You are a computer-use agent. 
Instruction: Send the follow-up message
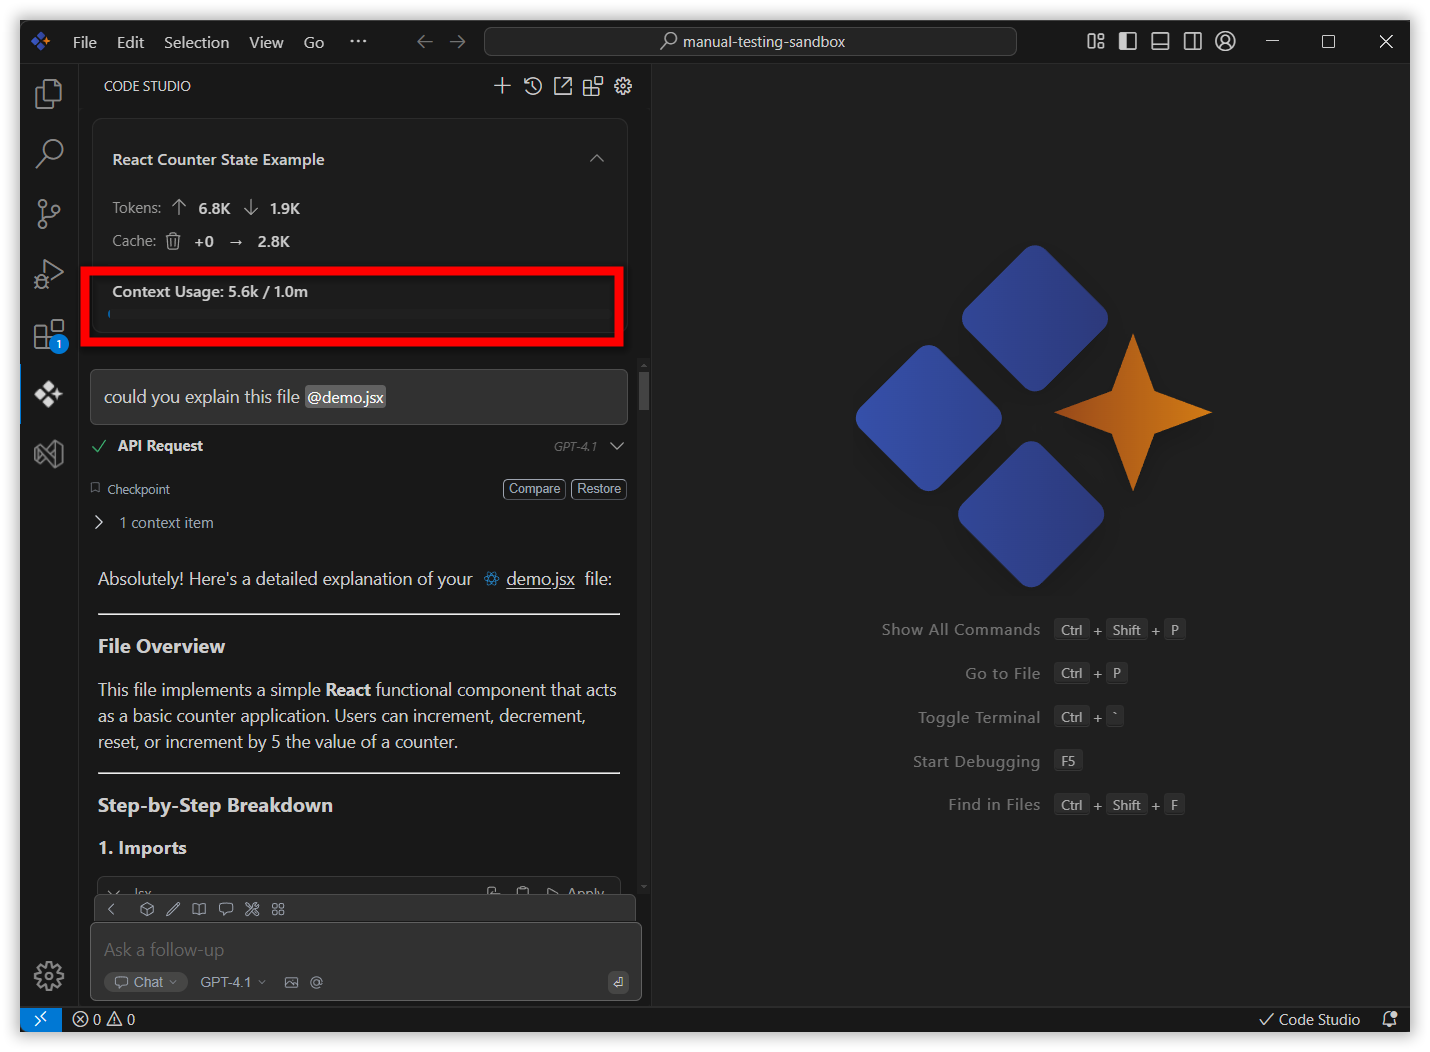pos(618,982)
